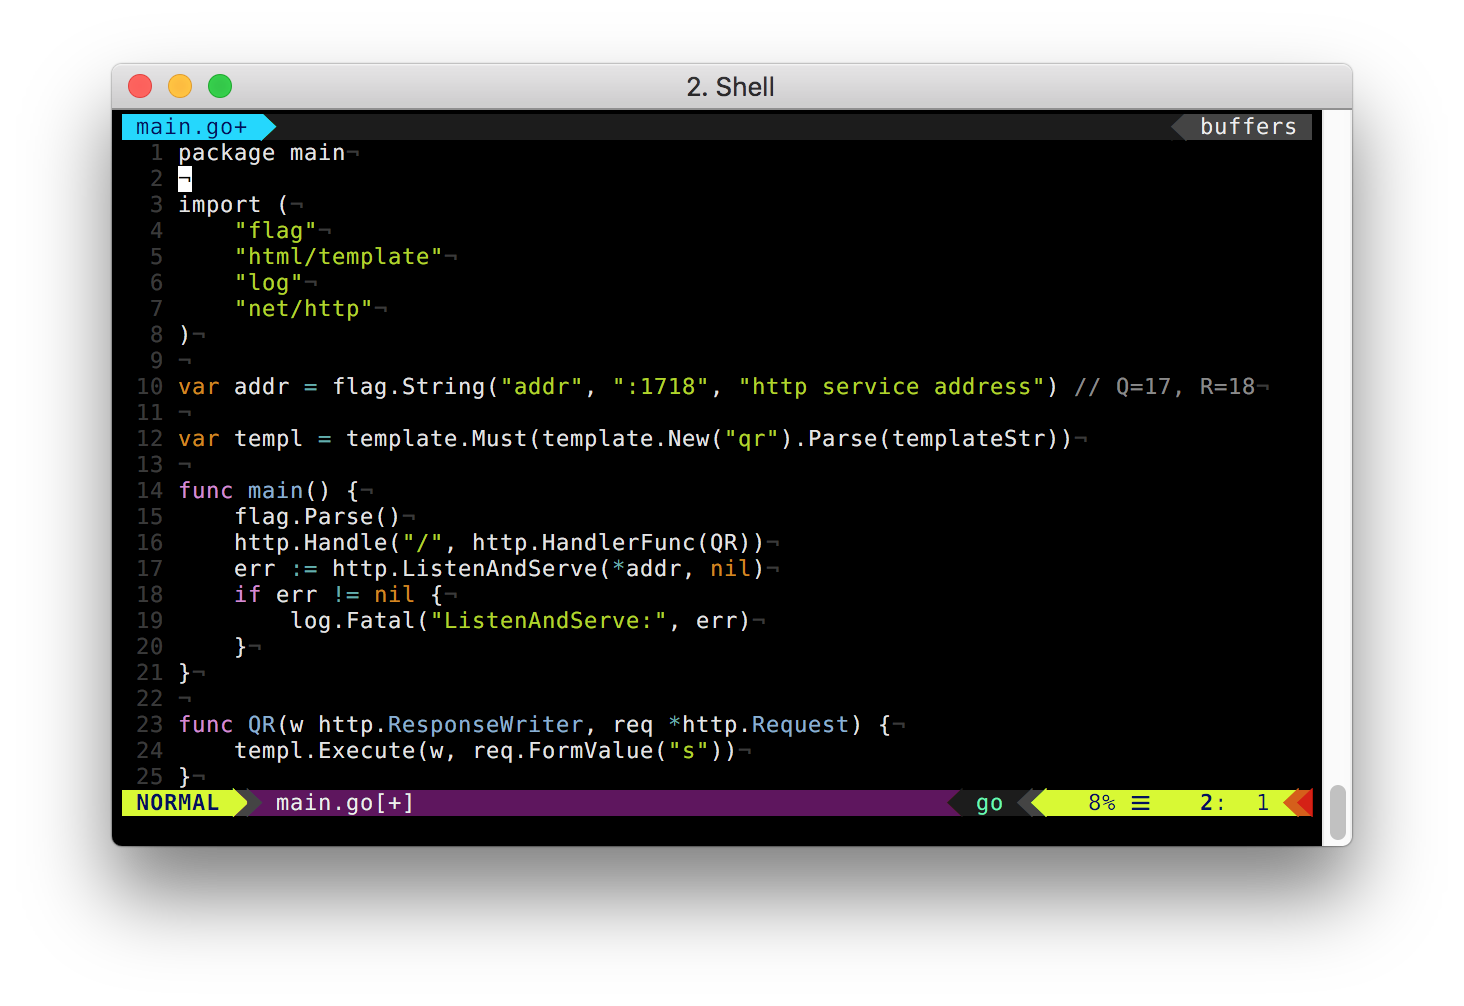Toggle the green zoom window button
The width and height of the screenshot is (1464, 1006).
pos(219,86)
